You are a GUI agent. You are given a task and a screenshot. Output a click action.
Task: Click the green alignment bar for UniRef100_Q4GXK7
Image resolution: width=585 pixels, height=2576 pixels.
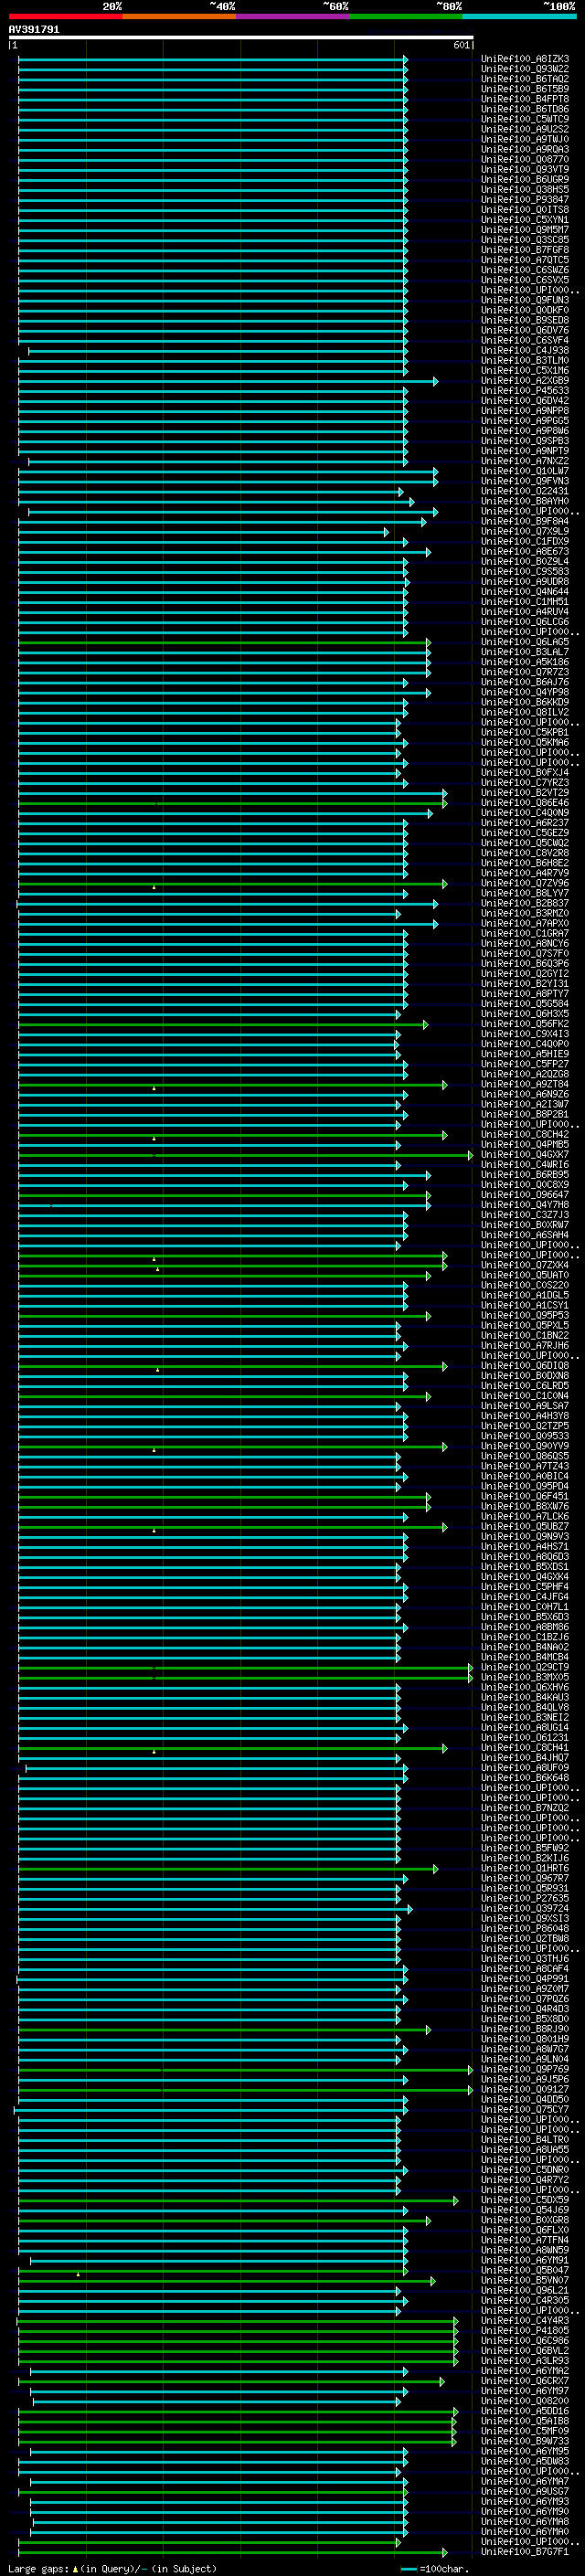click(244, 1155)
